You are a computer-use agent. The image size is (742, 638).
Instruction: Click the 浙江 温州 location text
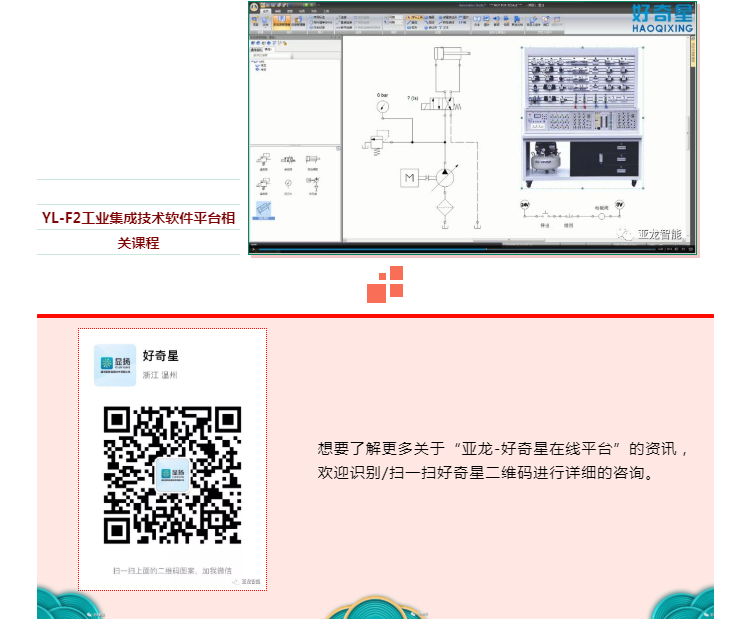coord(160,375)
